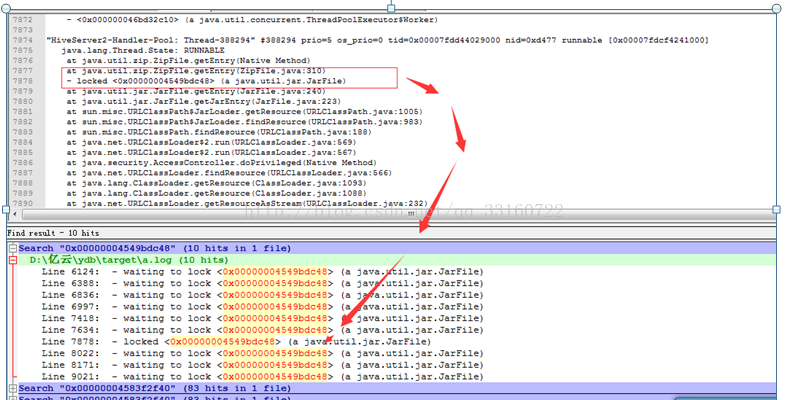789x400 pixels.
Task: Click the AccessController.doPrivileged(Native Method) line
Action: (221, 163)
